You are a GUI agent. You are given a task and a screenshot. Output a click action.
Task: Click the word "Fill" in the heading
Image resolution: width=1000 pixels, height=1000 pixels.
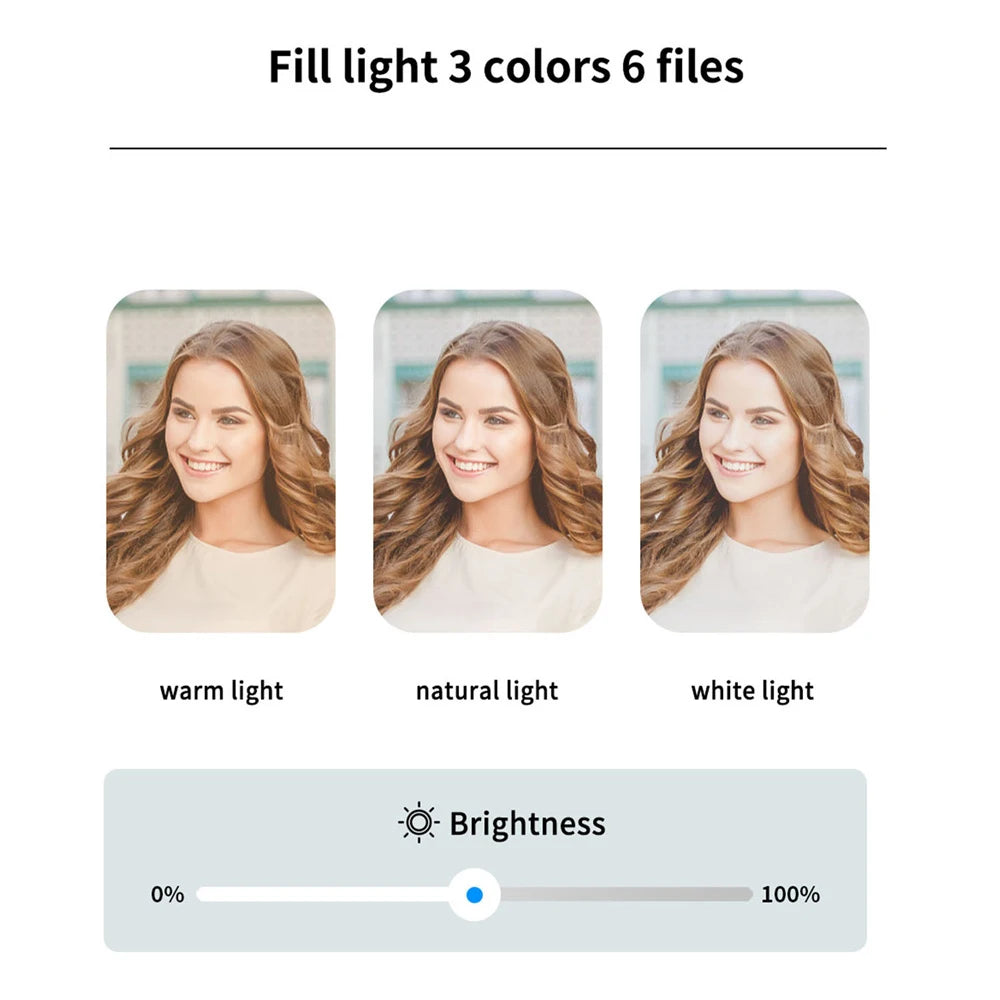[x=297, y=67]
